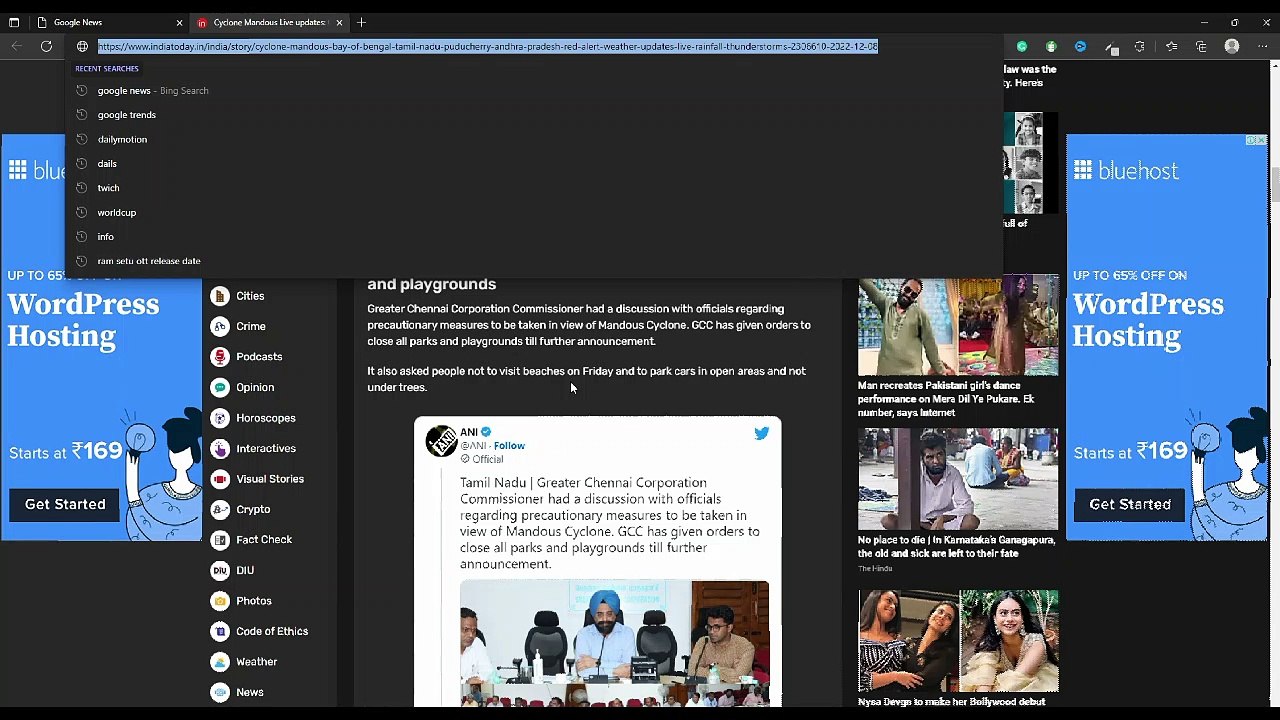
Task: Click the Crypto sidebar icon
Action: 220,509
